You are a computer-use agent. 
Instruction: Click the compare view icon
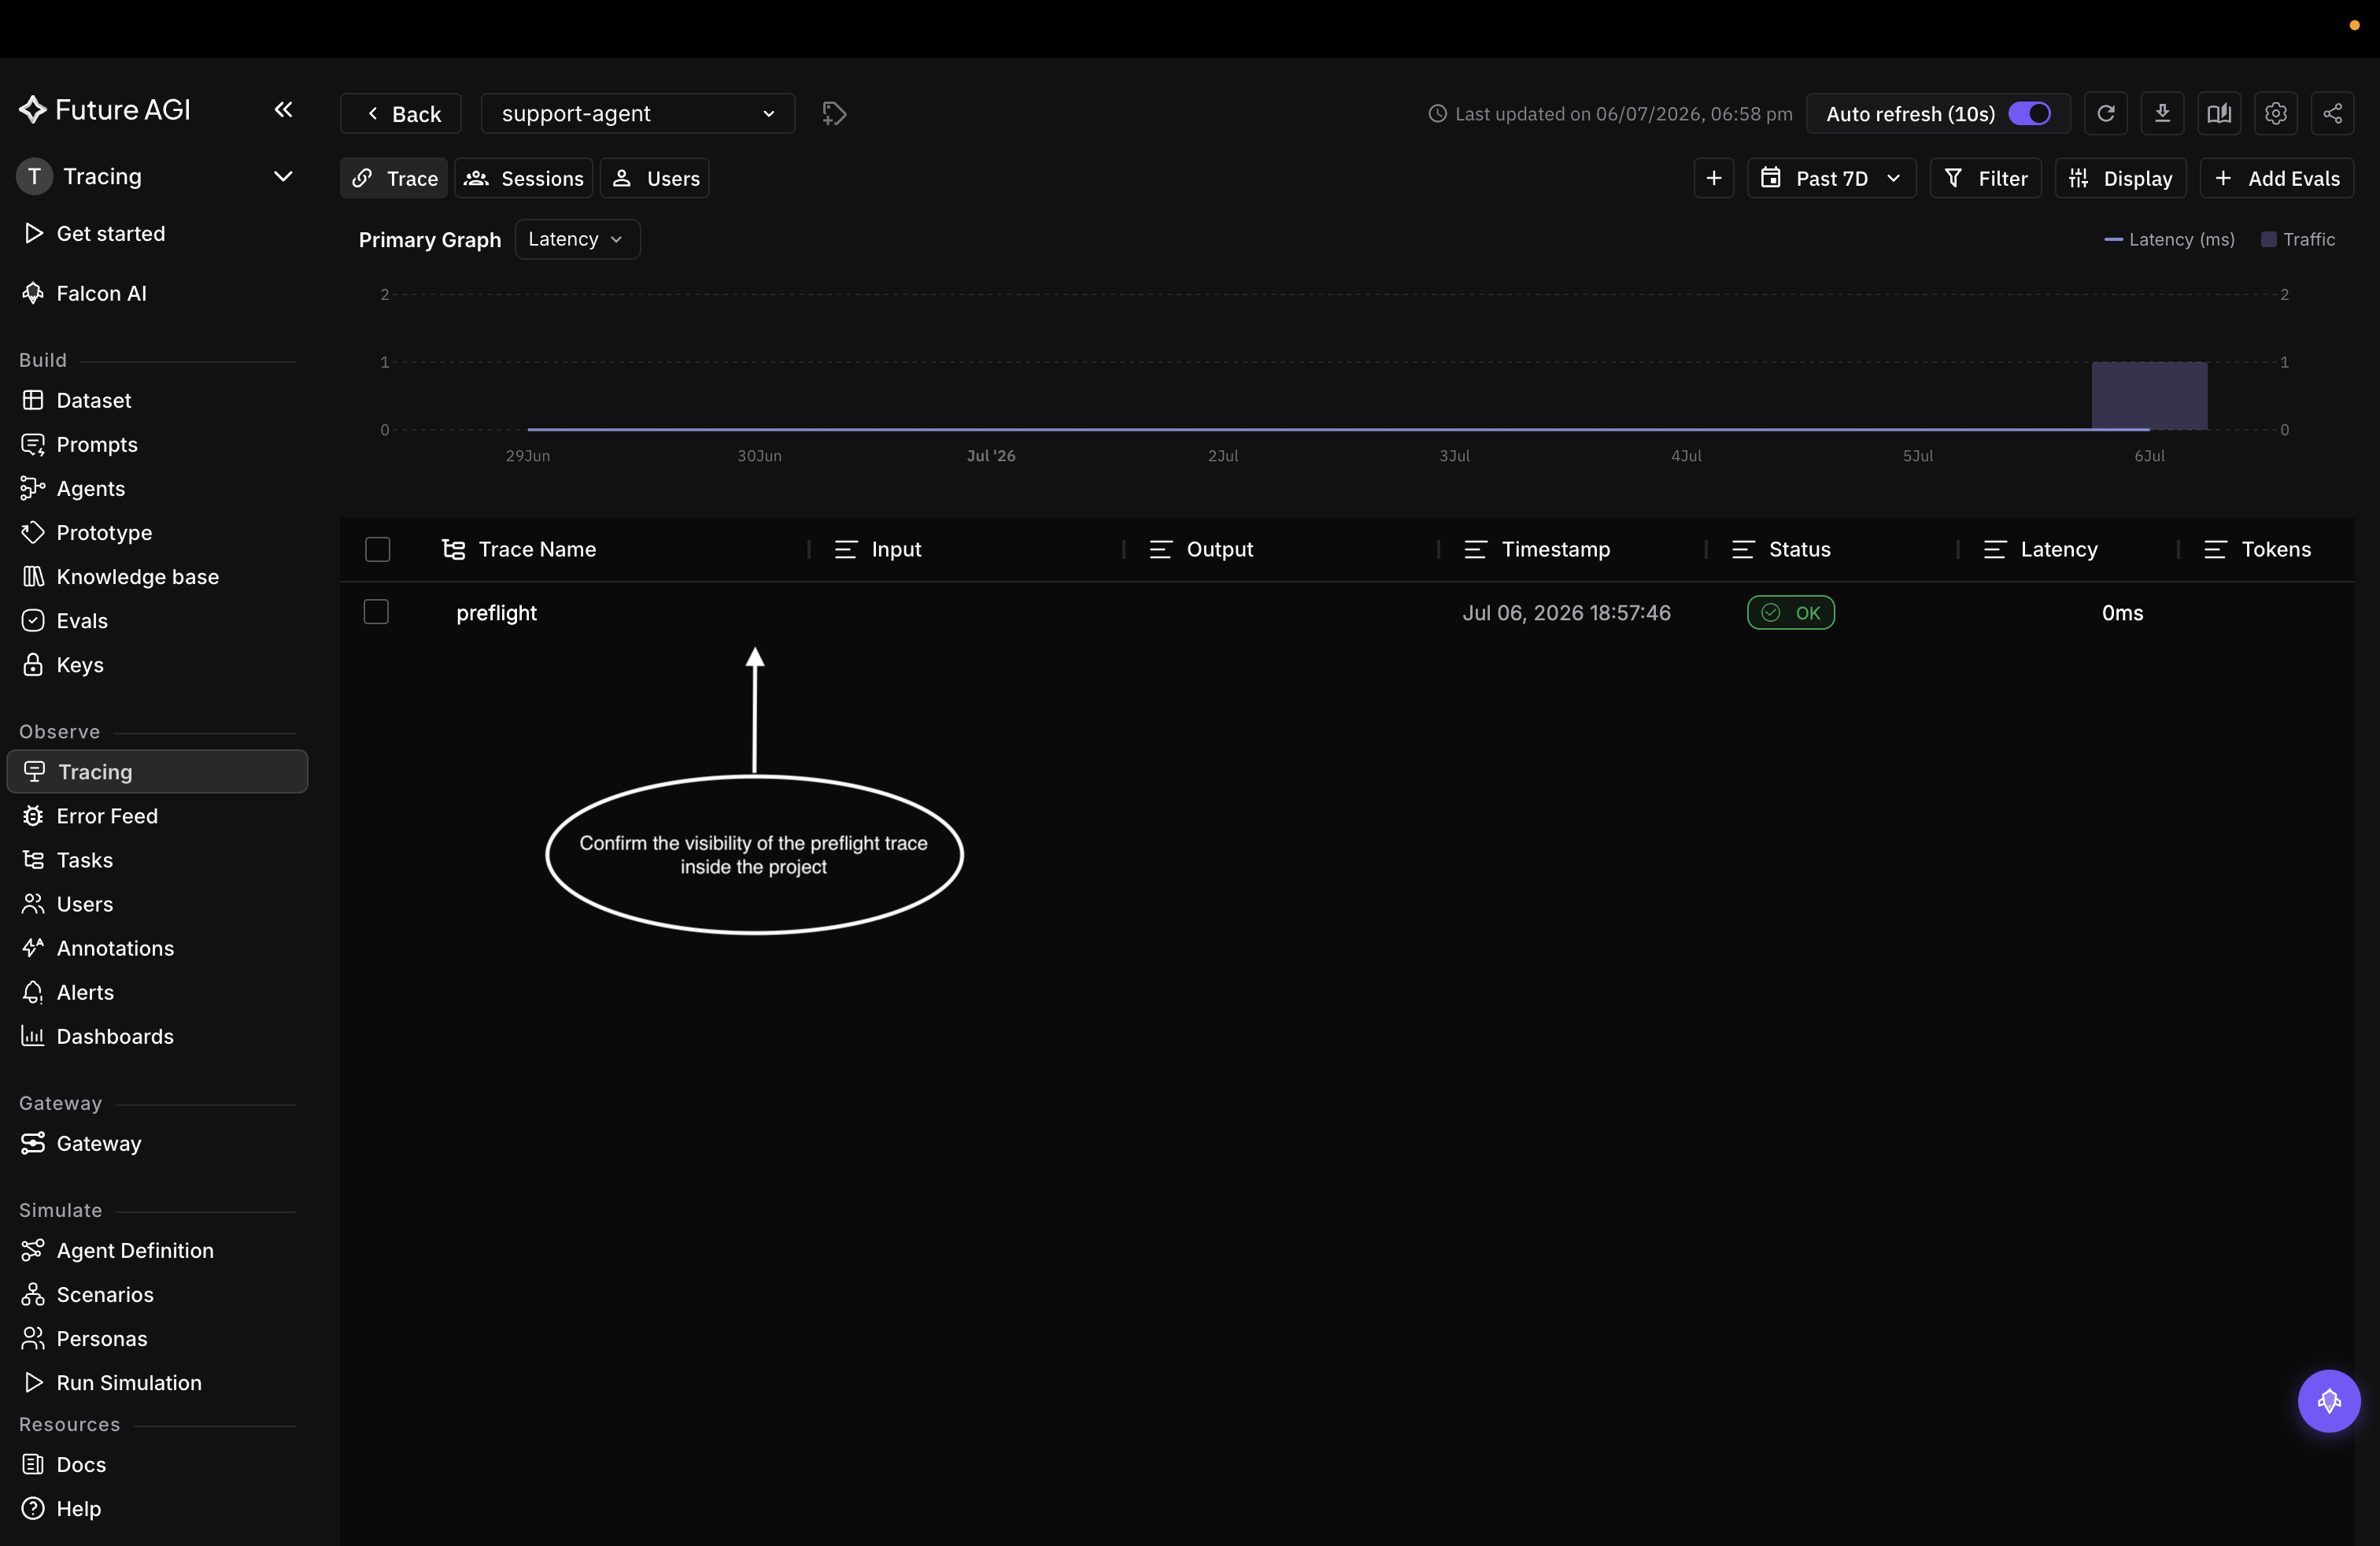(x=2218, y=113)
